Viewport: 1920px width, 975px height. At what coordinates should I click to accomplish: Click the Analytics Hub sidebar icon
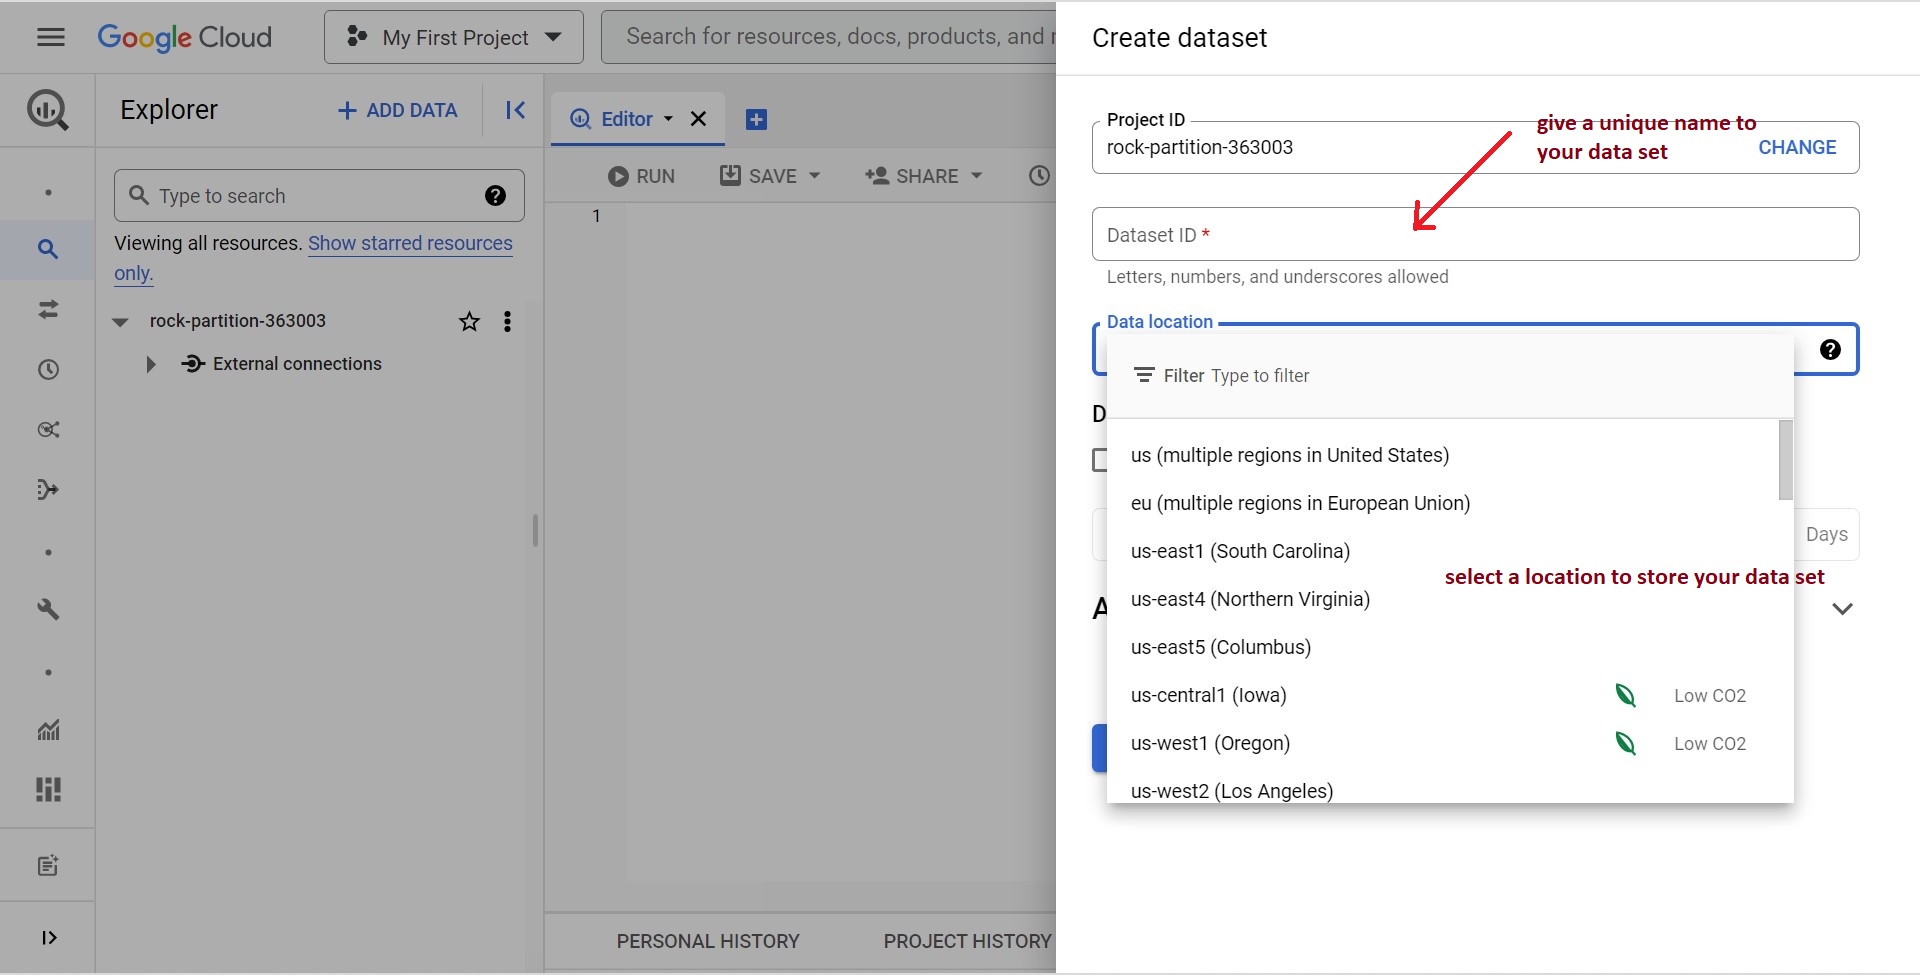48,429
